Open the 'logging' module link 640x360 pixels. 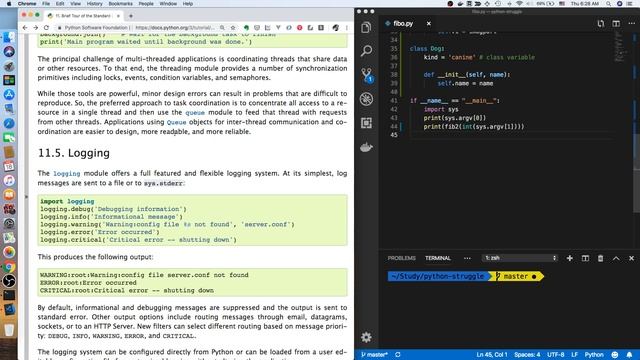coord(67,173)
